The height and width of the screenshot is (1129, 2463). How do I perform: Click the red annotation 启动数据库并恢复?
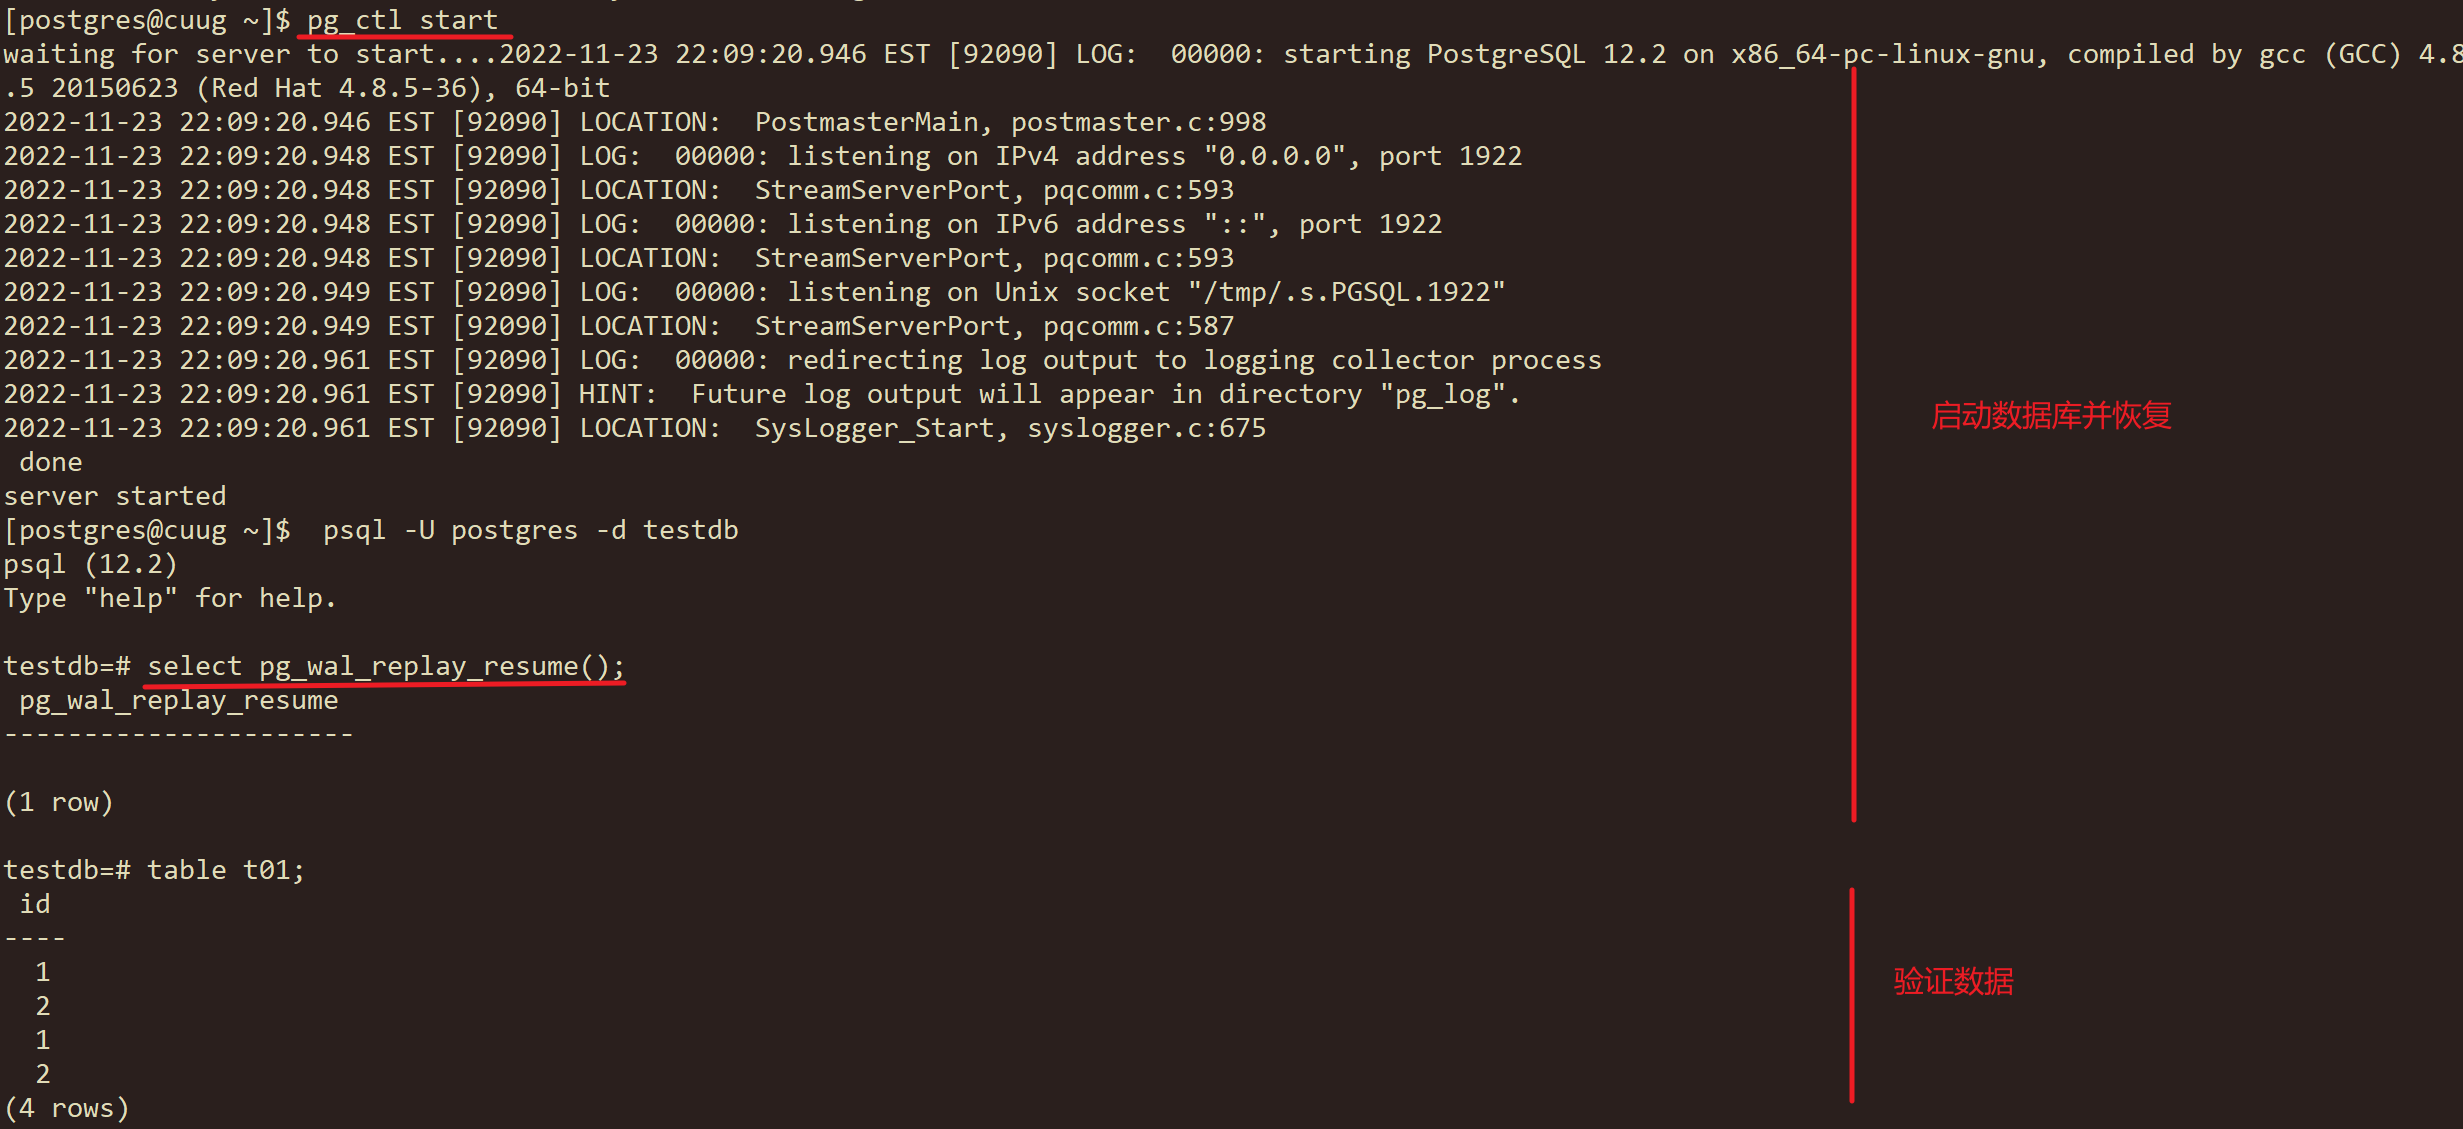[x=2051, y=415]
